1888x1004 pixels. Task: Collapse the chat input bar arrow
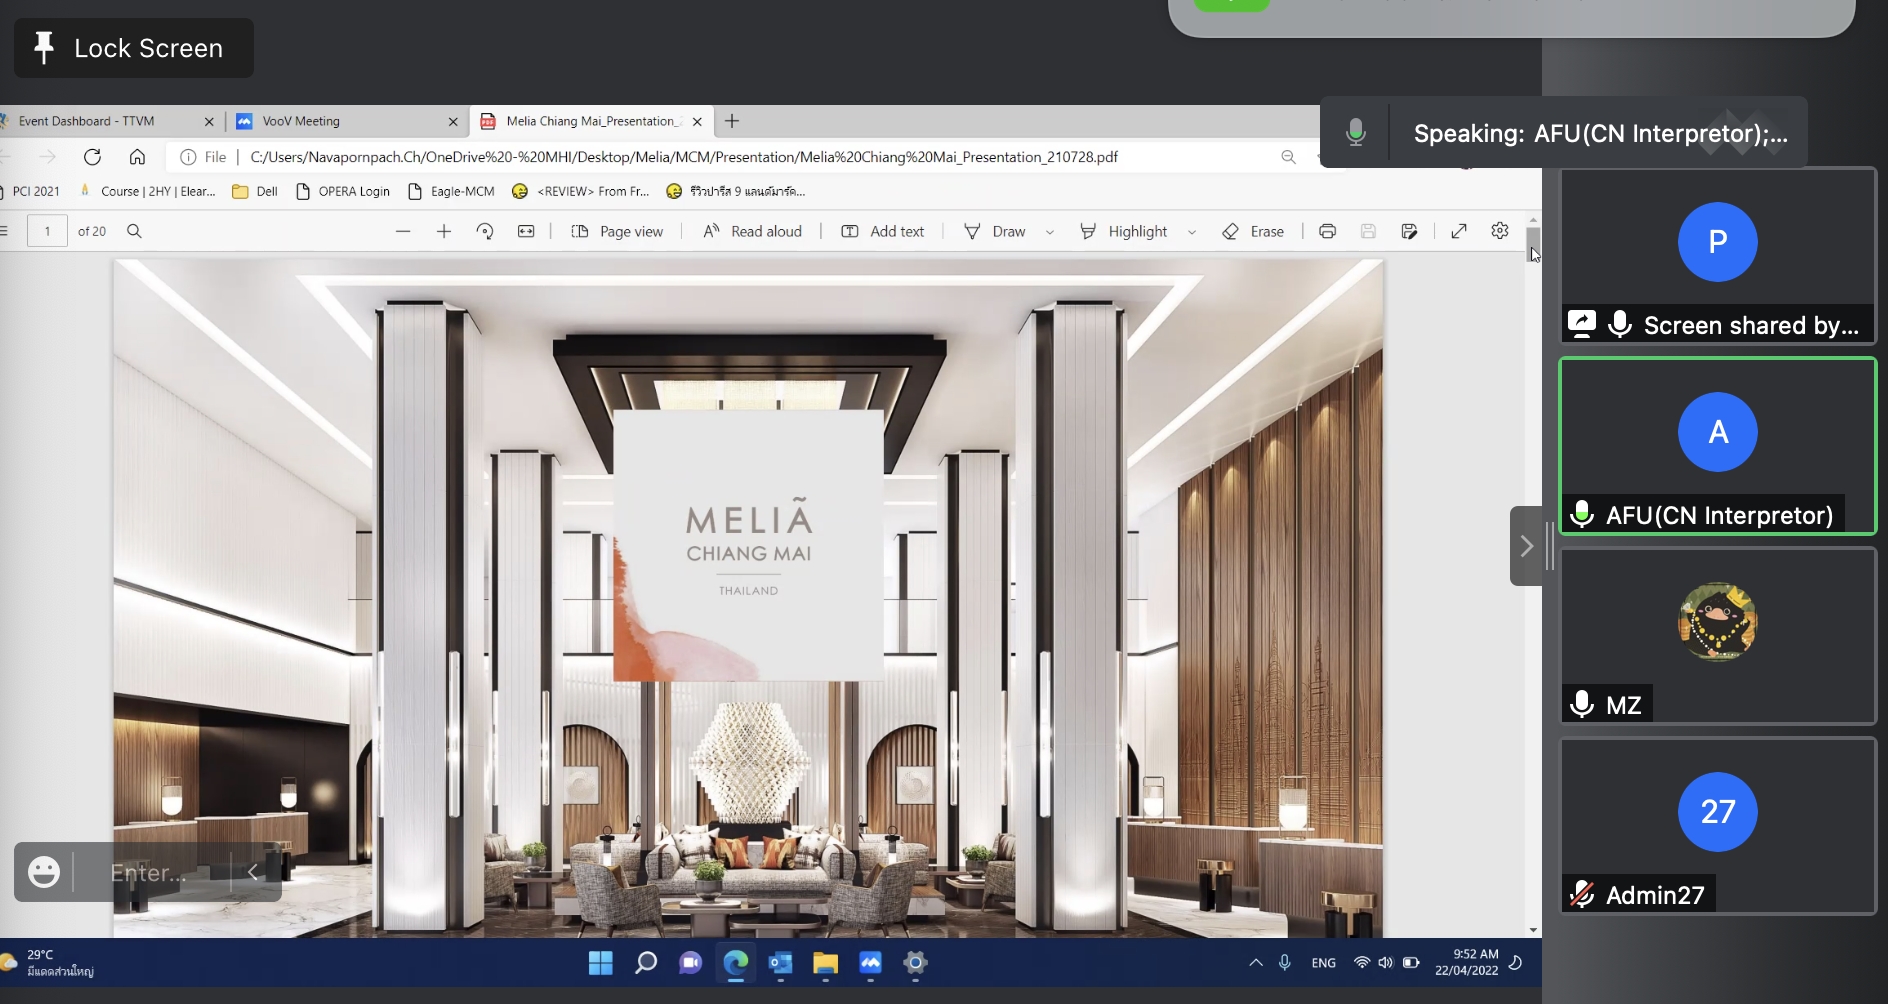253,872
